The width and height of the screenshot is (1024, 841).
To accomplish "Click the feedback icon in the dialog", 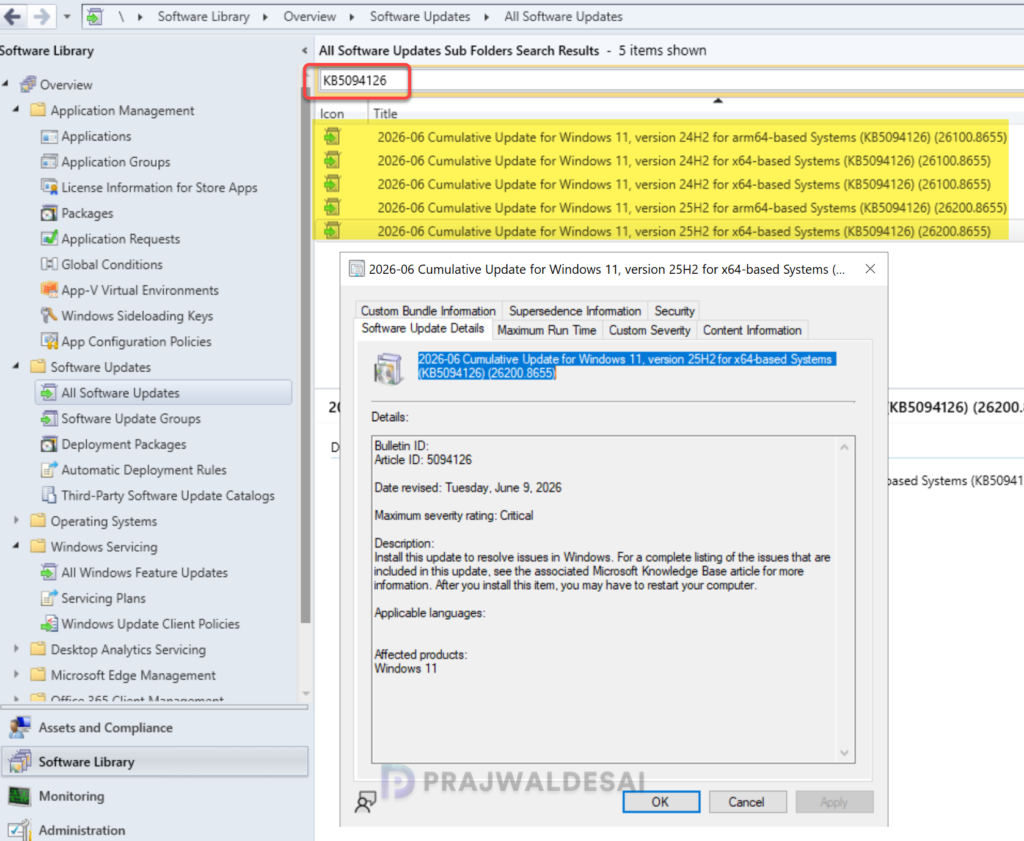I will (365, 802).
